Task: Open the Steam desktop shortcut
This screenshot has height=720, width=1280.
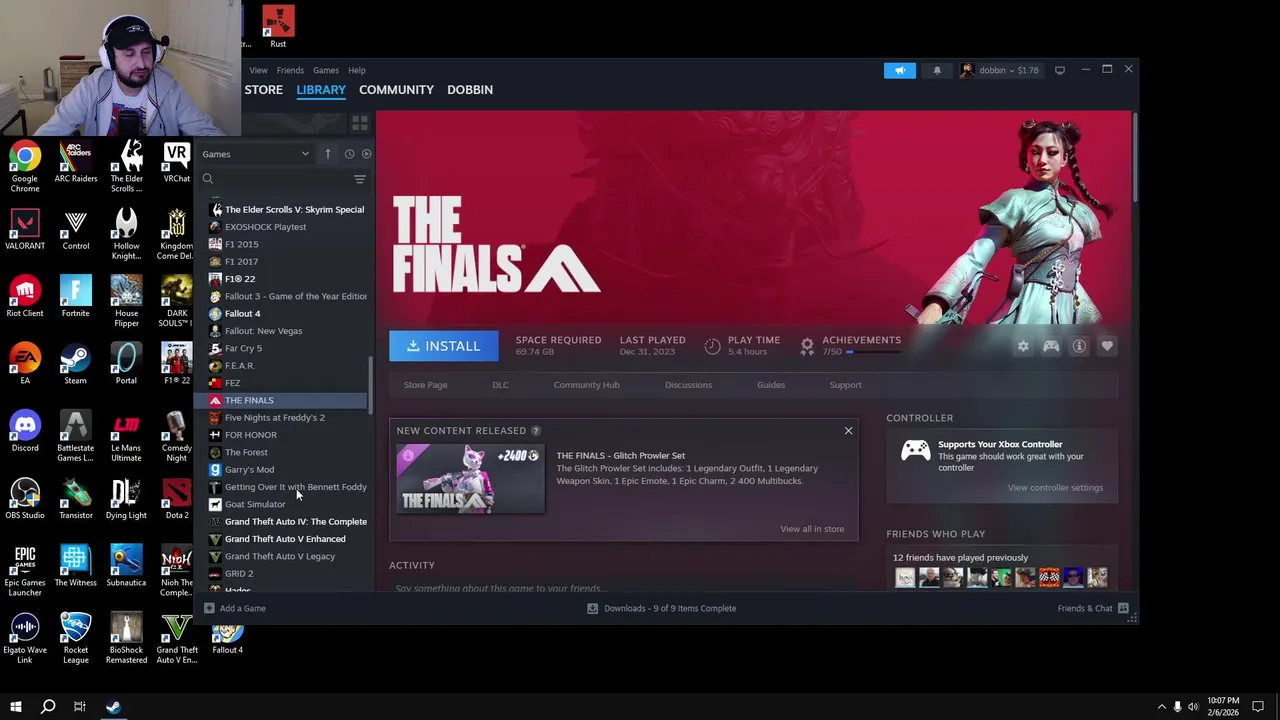Action: pyautogui.click(x=75, y=364)
